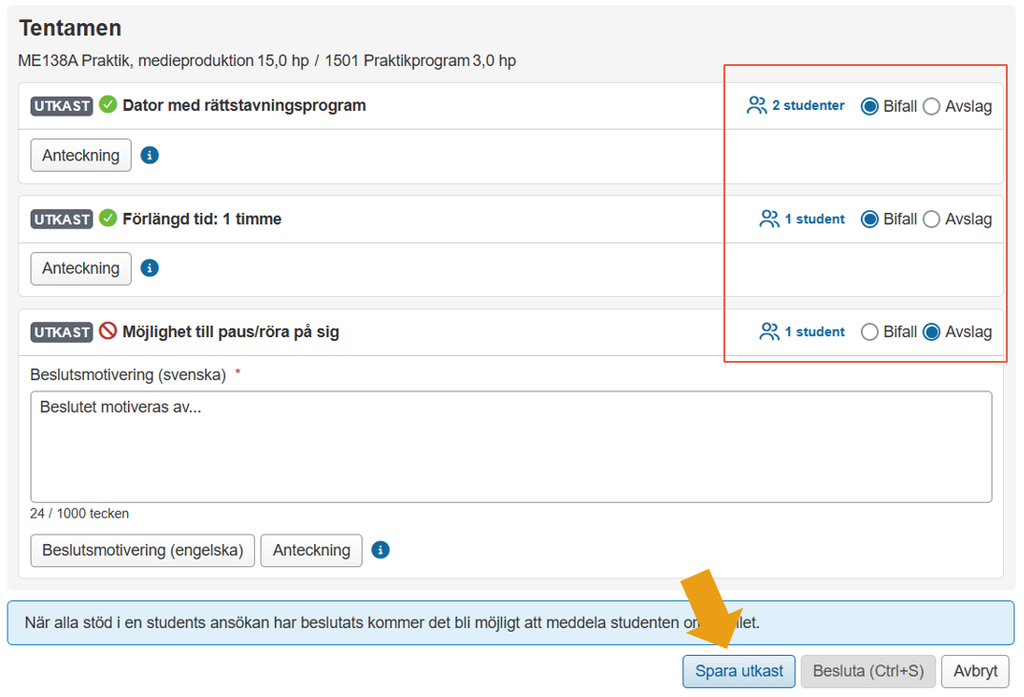Click the Tentamen heading
1024x697 pixels.
(x=70, y=28)
